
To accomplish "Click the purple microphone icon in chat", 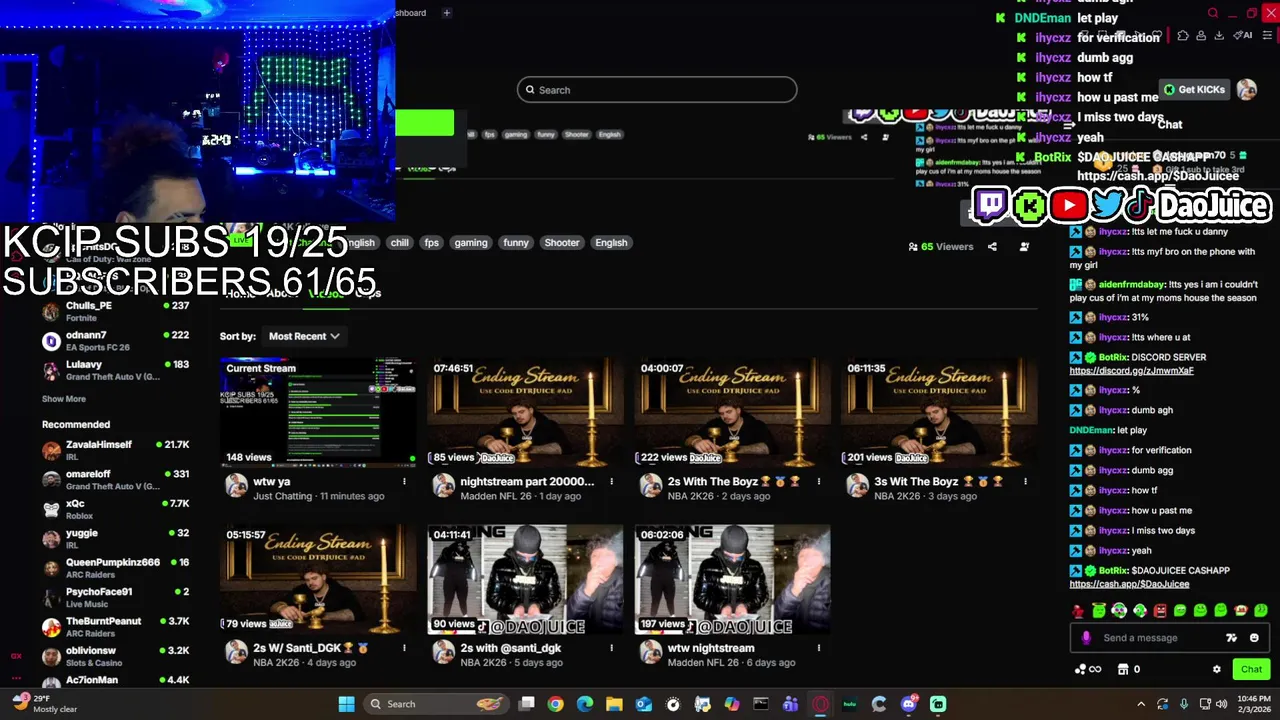I will click(1086, 638).
